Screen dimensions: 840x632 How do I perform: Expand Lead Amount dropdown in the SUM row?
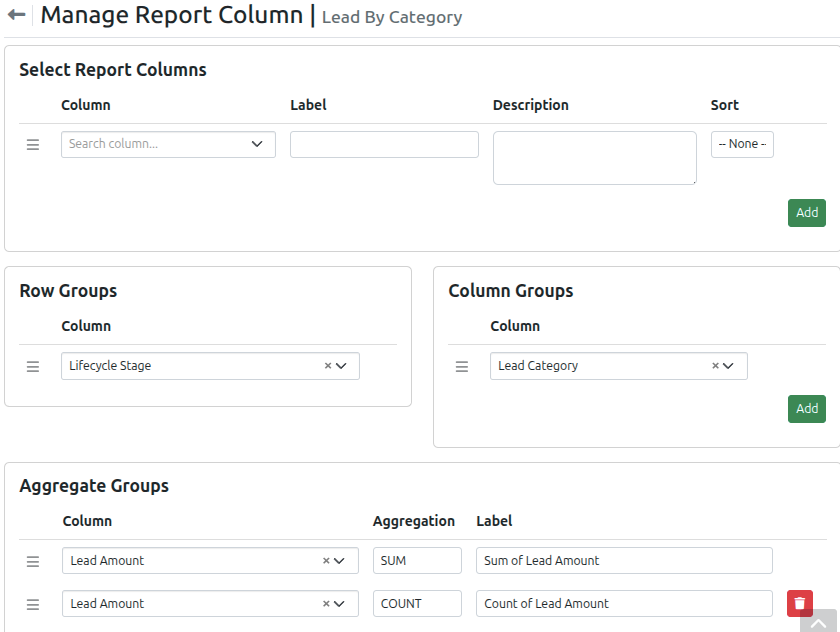tap(339, 561)
